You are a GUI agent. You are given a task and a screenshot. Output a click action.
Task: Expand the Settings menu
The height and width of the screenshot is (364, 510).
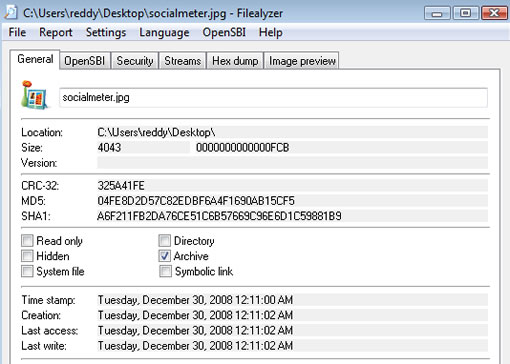[106, 32]
